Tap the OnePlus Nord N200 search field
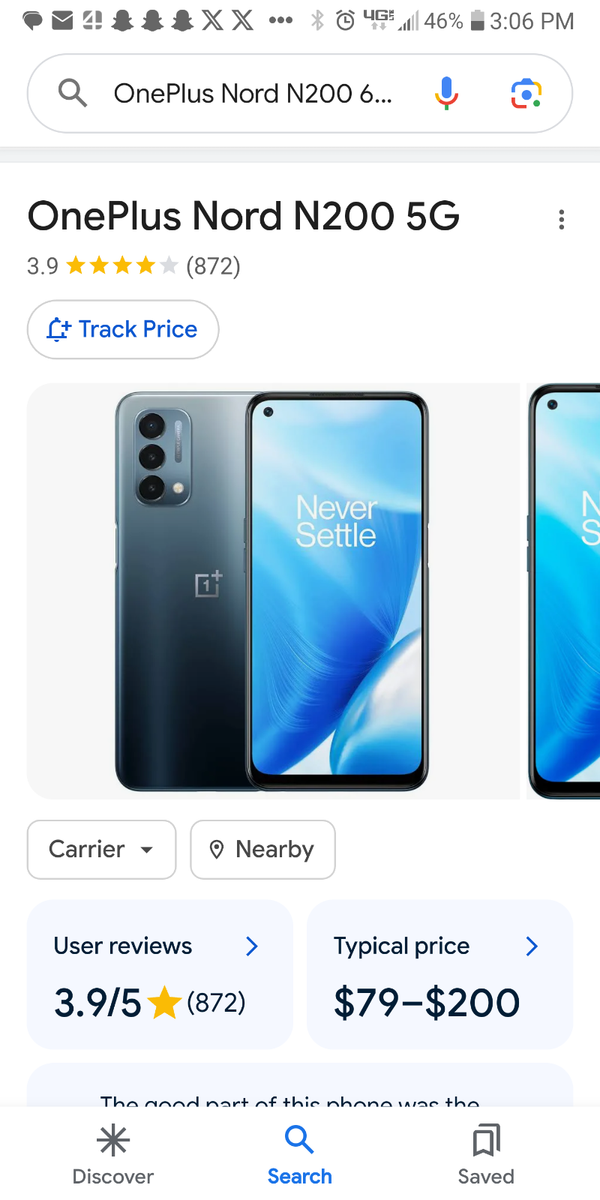600x1200 pixels. 253,94
